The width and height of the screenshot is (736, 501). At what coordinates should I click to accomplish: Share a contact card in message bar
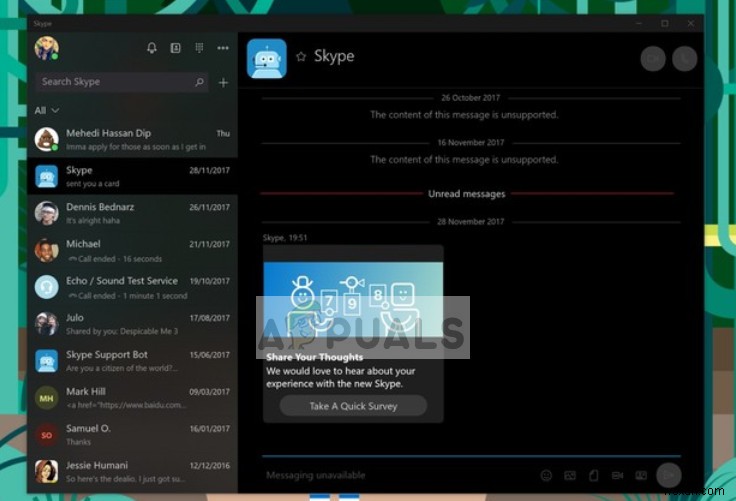point(641,475)
